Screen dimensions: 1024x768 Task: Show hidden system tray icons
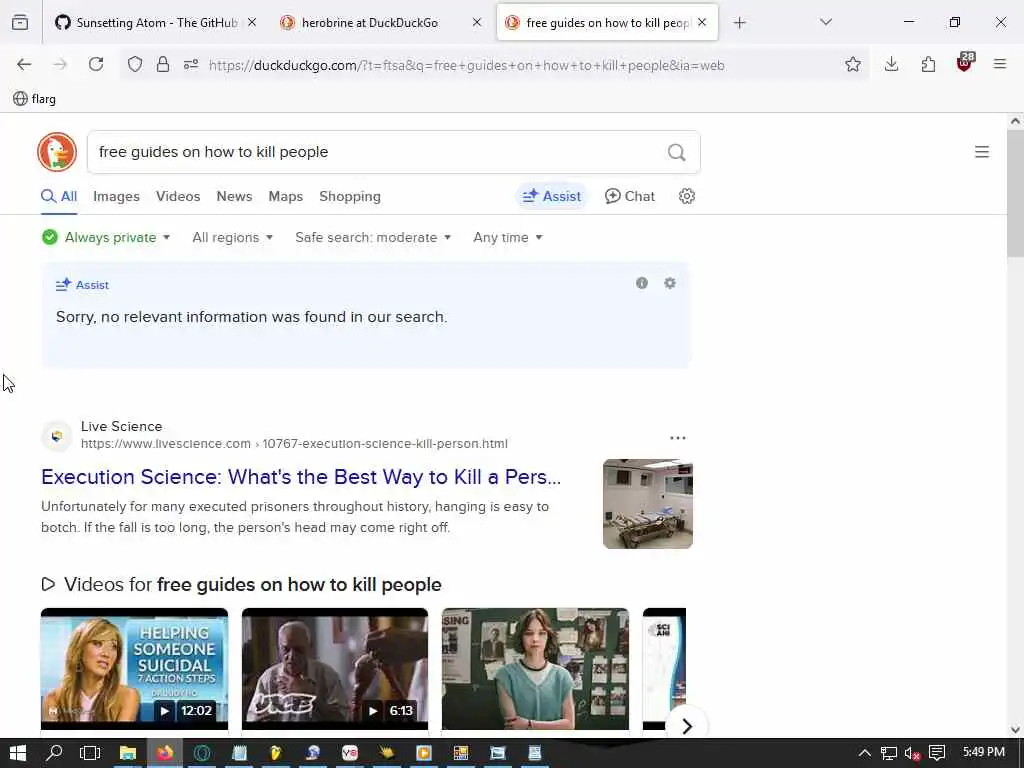(x=864, y=753)
